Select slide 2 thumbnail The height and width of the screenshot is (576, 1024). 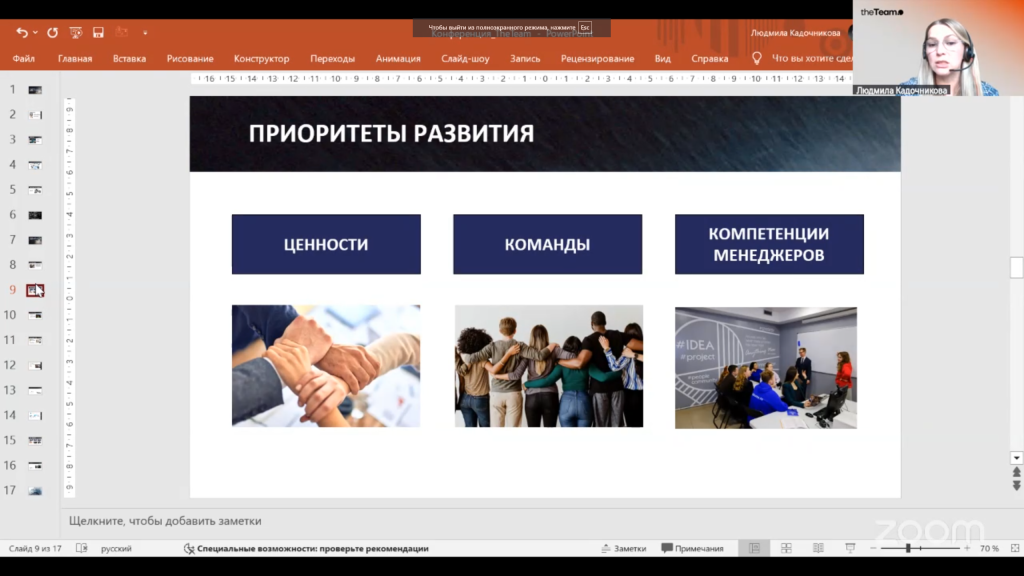click(35, 115)
